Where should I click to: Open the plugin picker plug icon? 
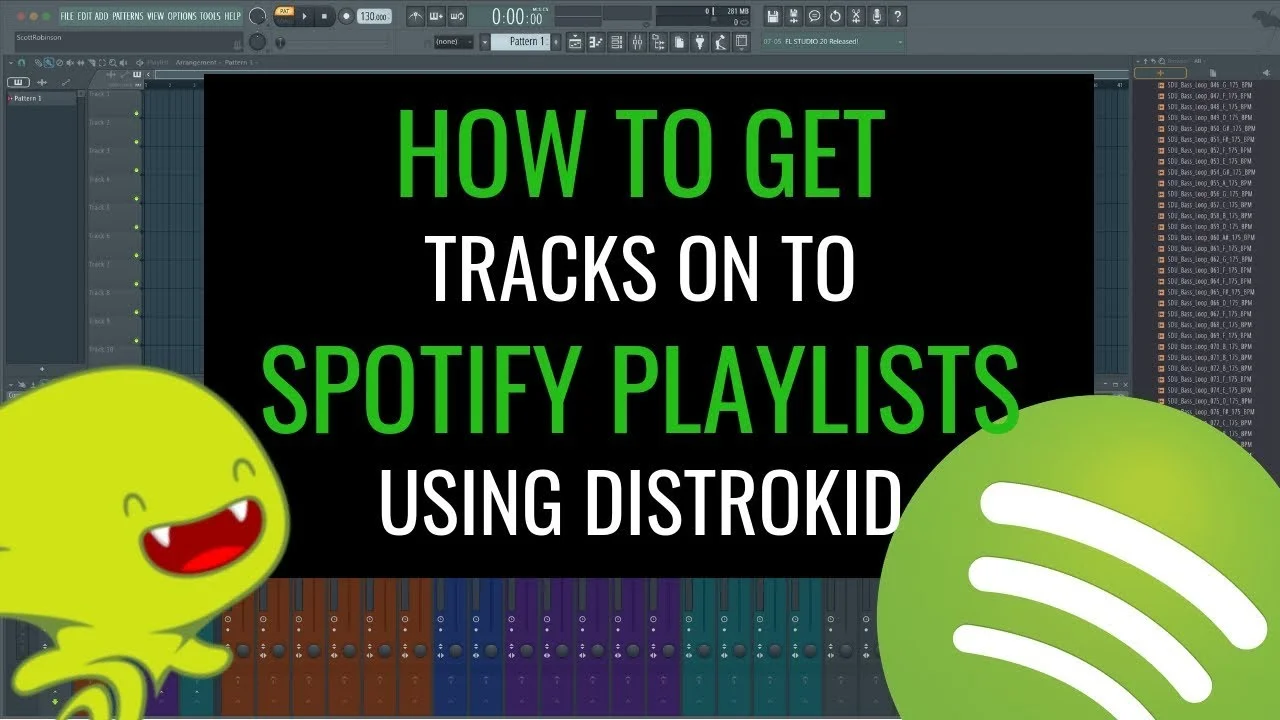click(700, 42)
